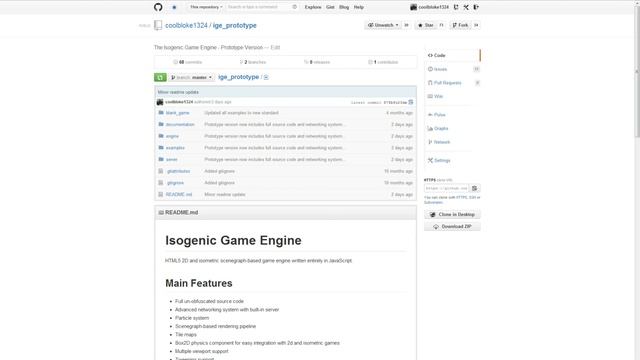Viewport: 640px width, 360px height.
Task: Click Edit next to the repository description
Action: point(275,47)
